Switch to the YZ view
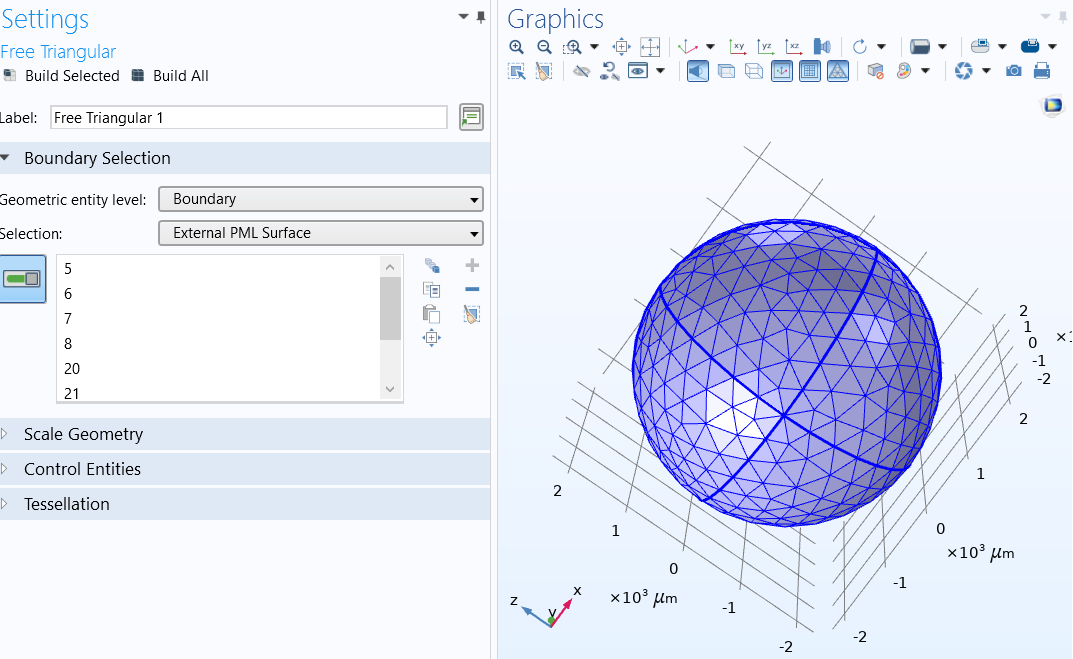1074x659 pixels. pos(766,47)
